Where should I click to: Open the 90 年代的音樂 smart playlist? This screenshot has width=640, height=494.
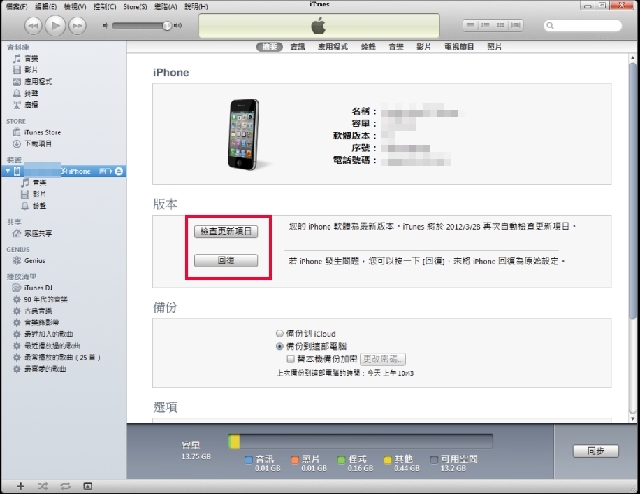coord(40,299)
